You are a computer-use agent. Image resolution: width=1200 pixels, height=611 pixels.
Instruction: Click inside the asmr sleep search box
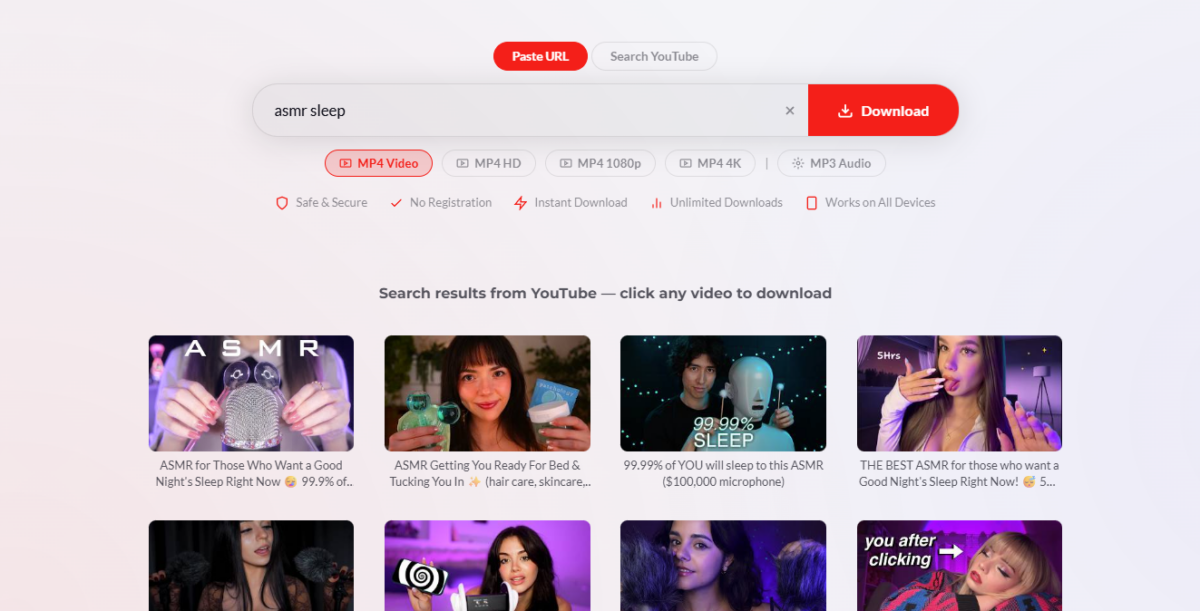click(500, 110)
